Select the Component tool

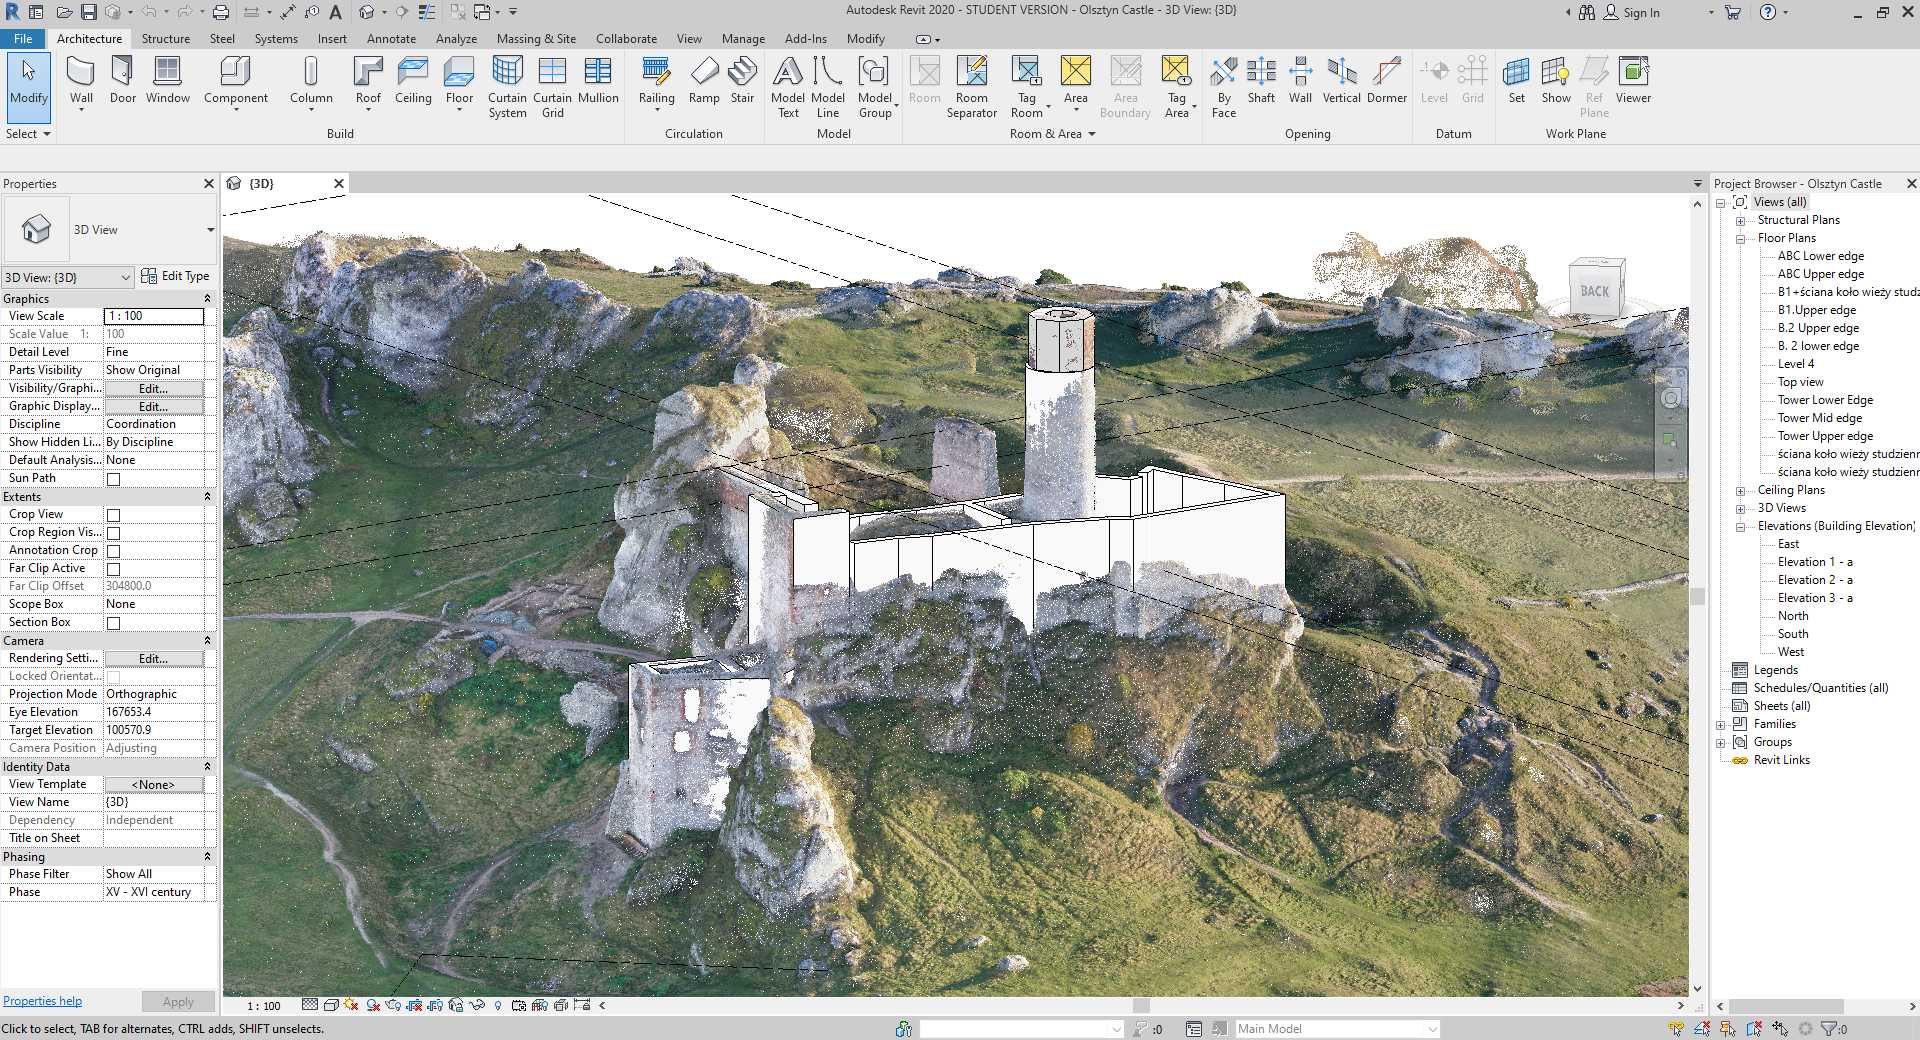pos(235,82)
